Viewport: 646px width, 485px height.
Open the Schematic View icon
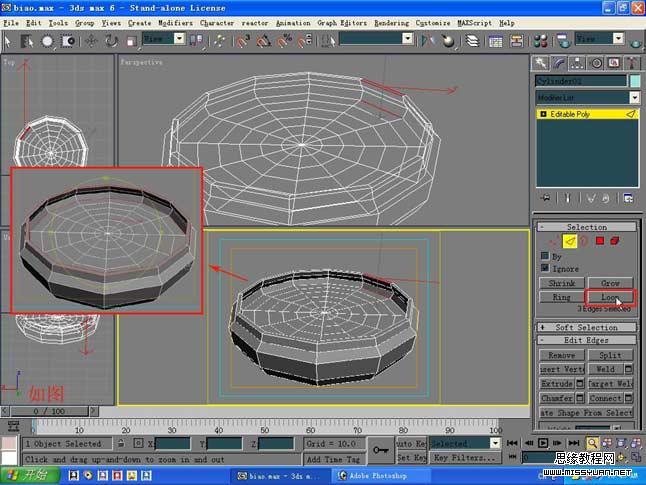point(516,41)
